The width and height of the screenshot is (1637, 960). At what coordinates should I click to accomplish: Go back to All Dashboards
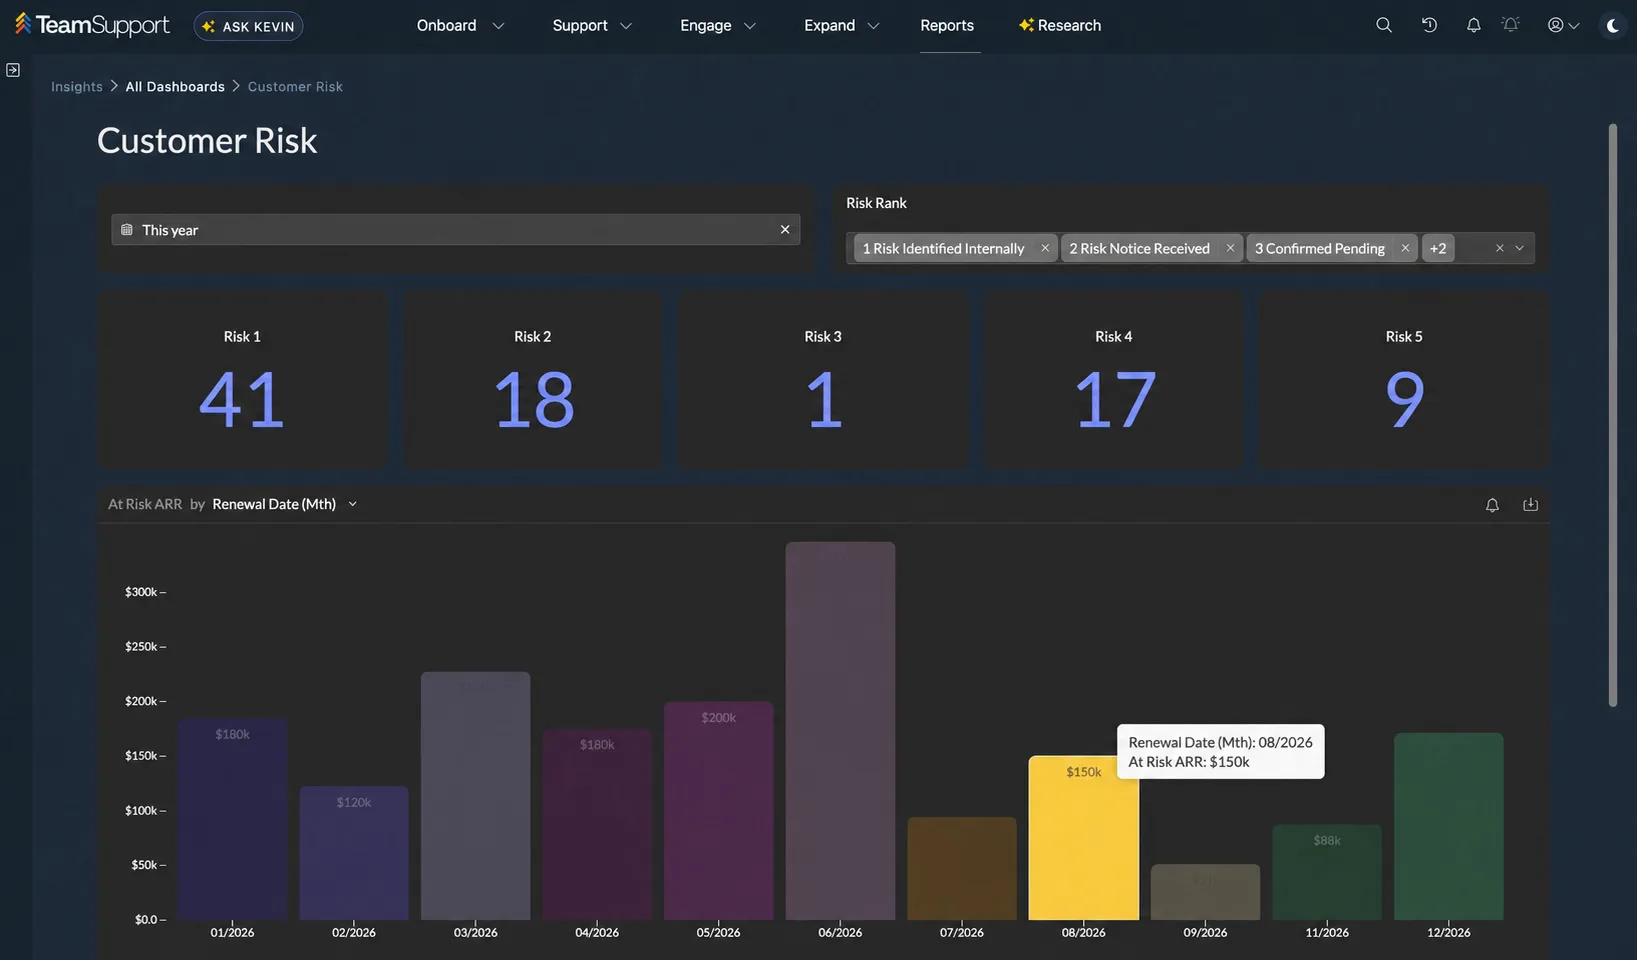[175, 87]
